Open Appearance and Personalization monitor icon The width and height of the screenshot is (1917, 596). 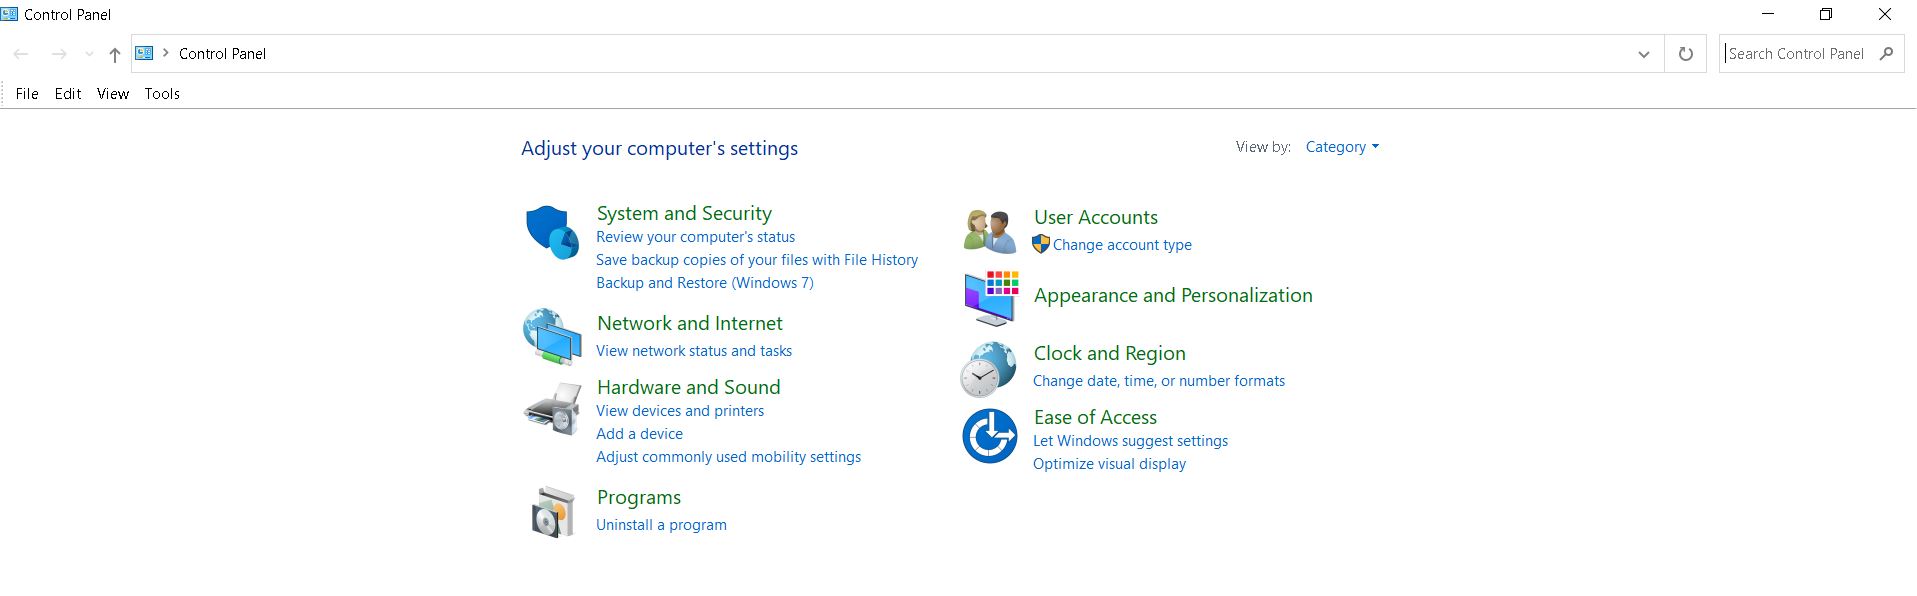[991, 297]
